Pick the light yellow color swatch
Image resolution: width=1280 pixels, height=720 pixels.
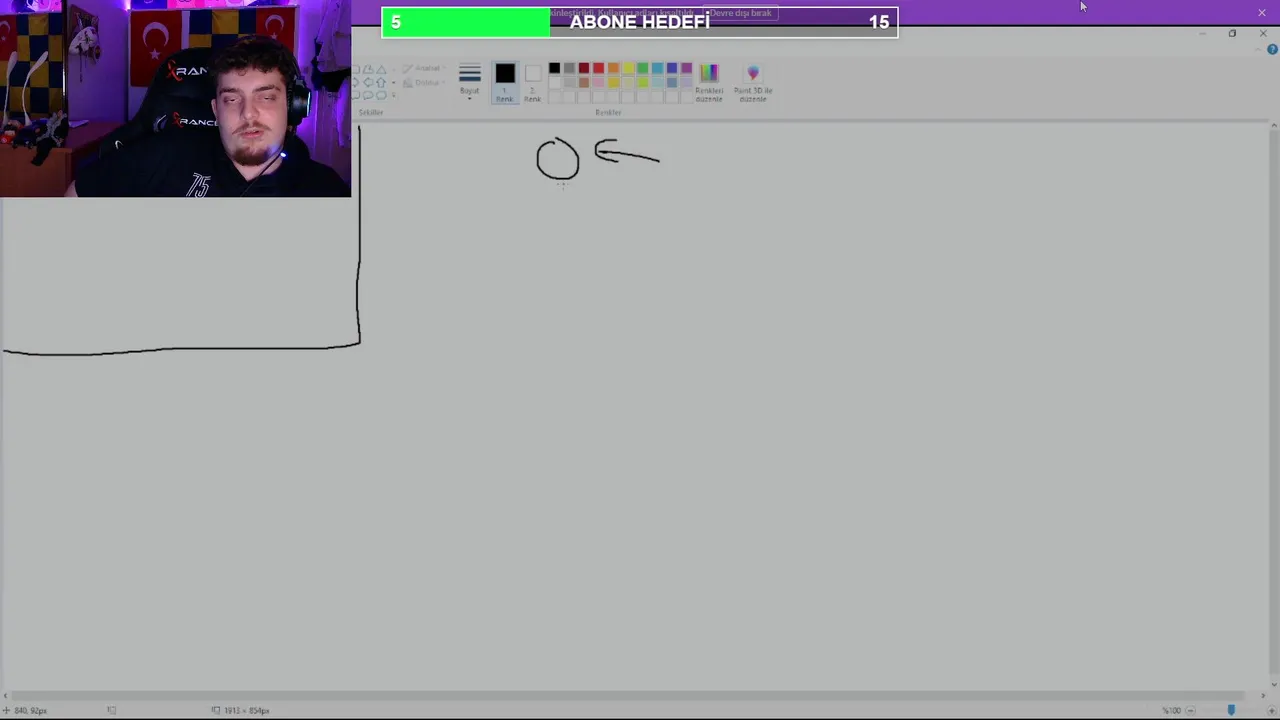[x=628, y=82]
